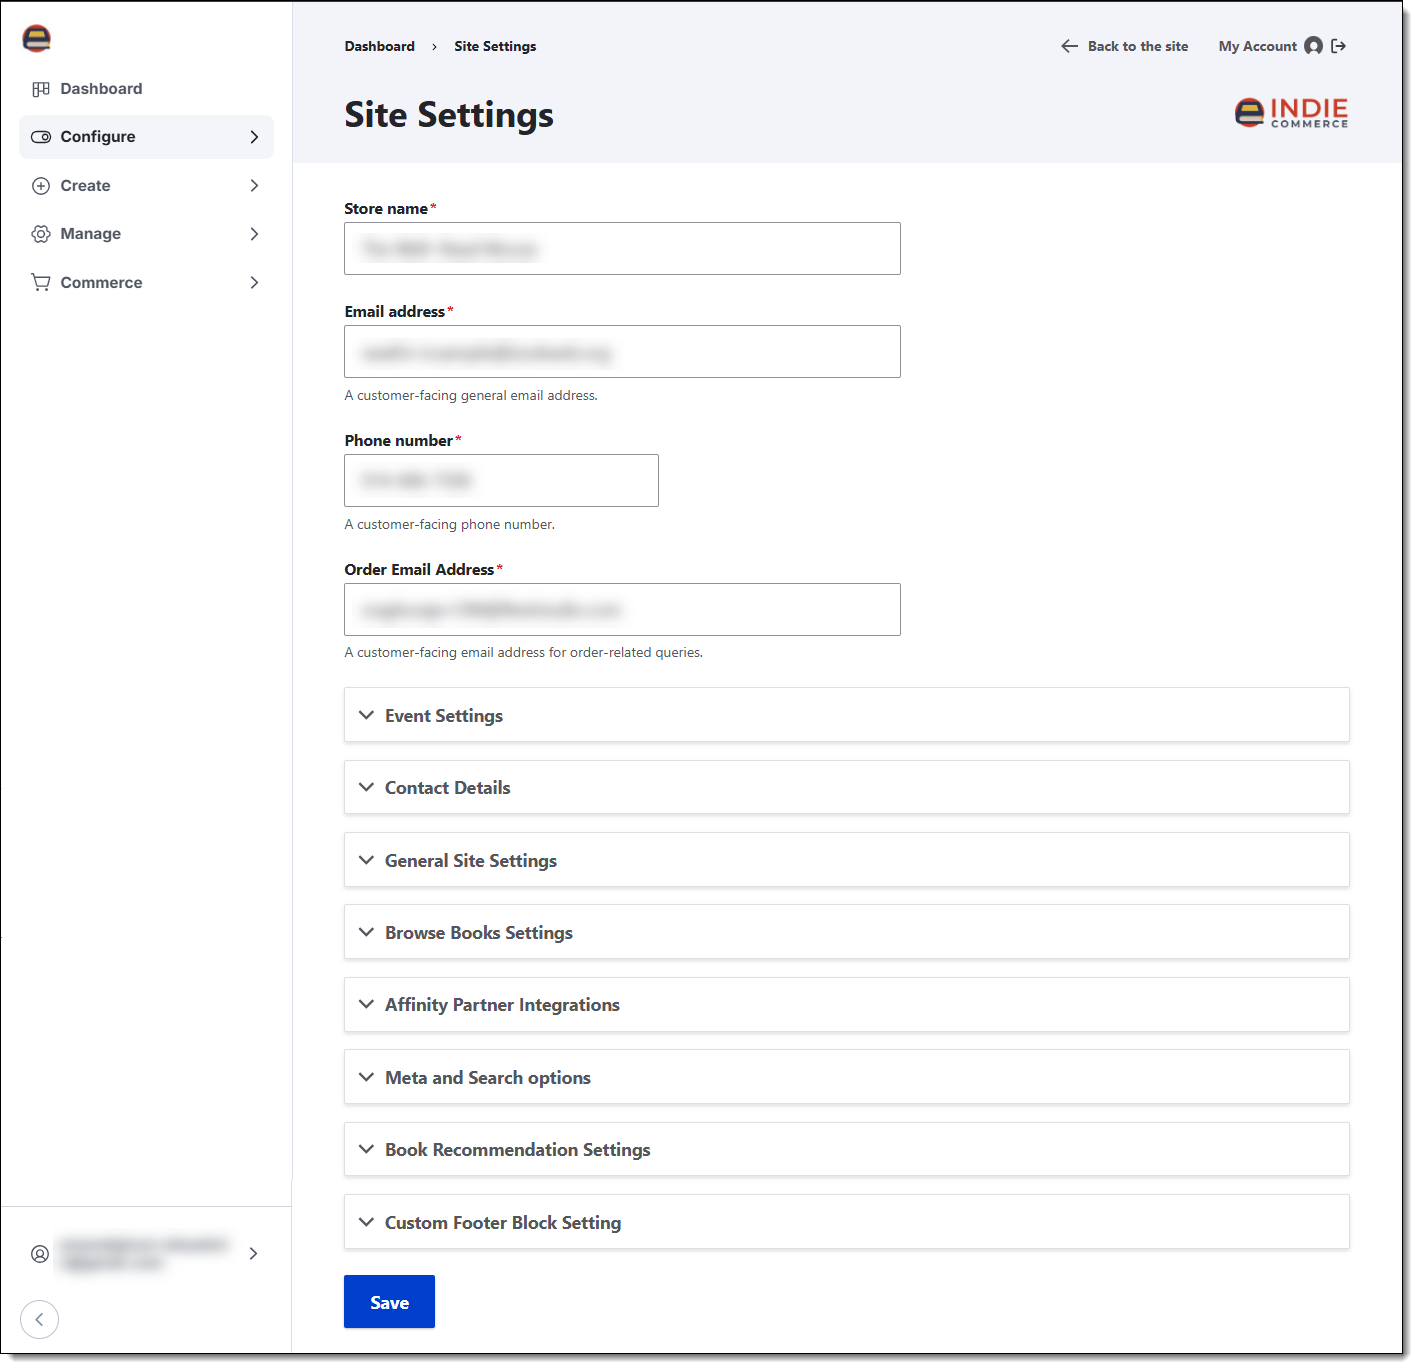Screen dimensions: 1418x1369
Task: Select the Manage sidebar menu item
Action: pyautogui.click(x=146, y=234)
